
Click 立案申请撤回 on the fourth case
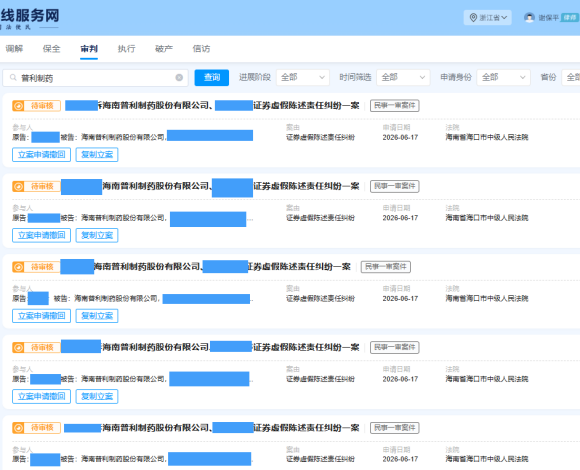point(41,396)
